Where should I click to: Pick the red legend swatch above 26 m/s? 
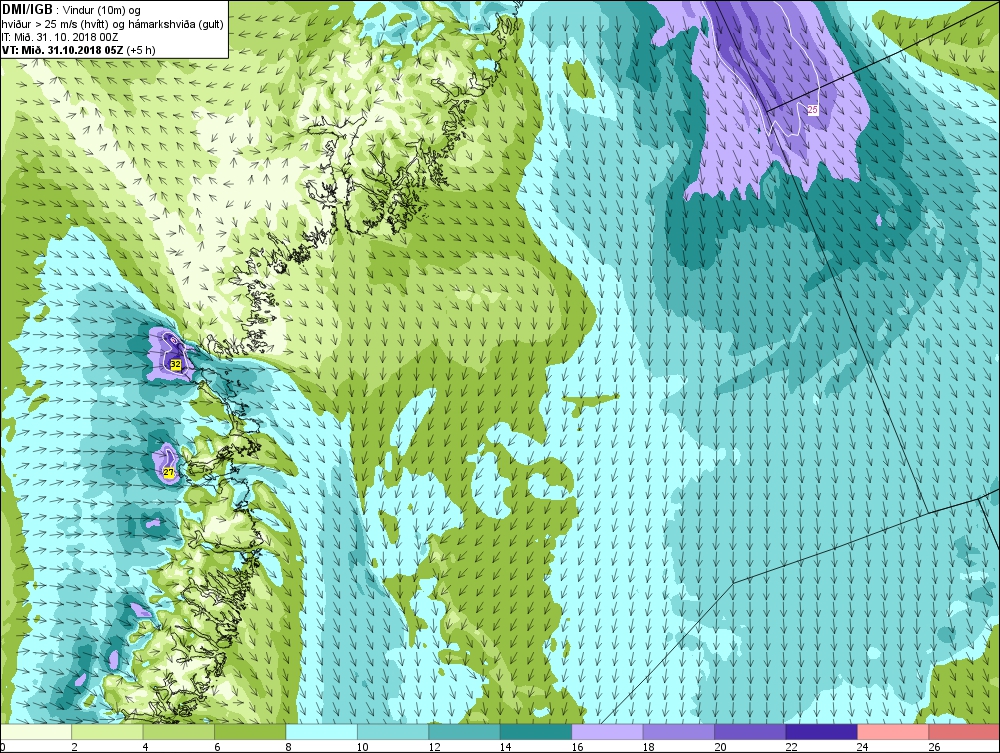(964, 731)
